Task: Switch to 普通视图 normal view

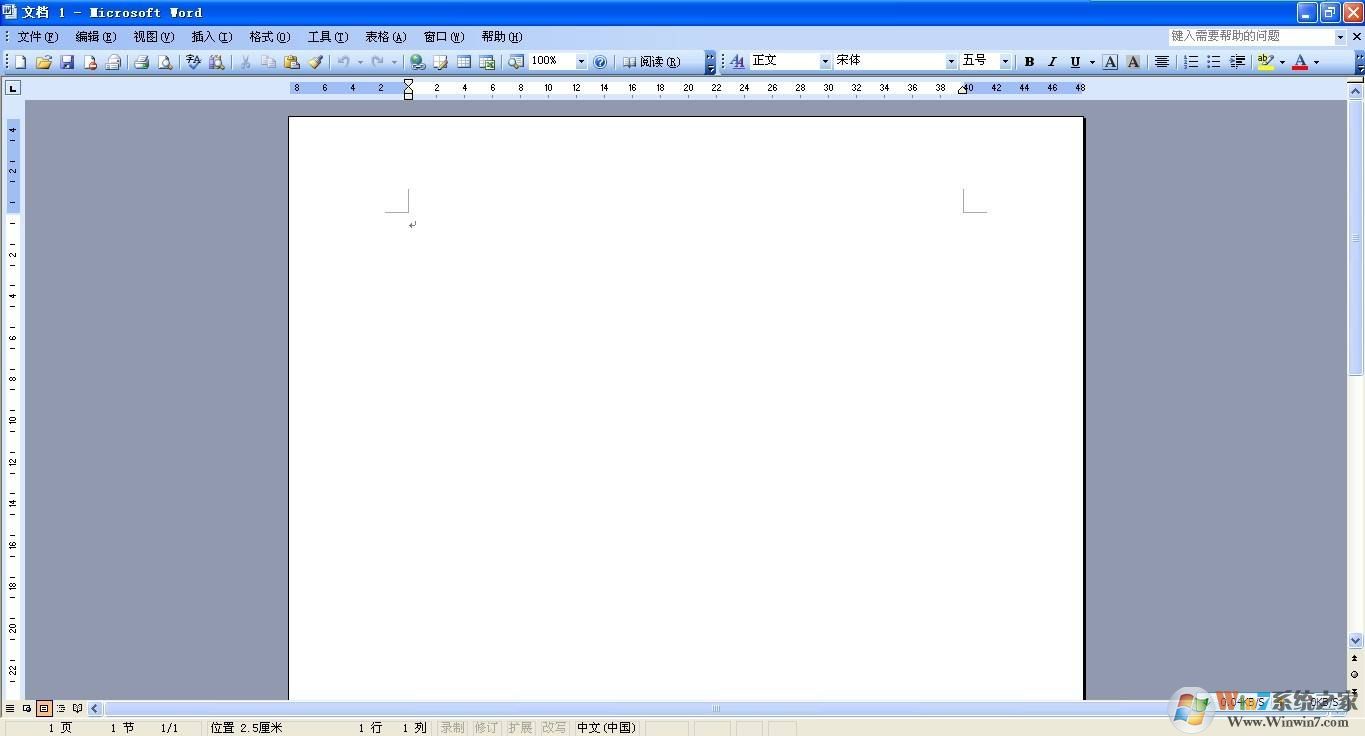Action: click(9, 708)
